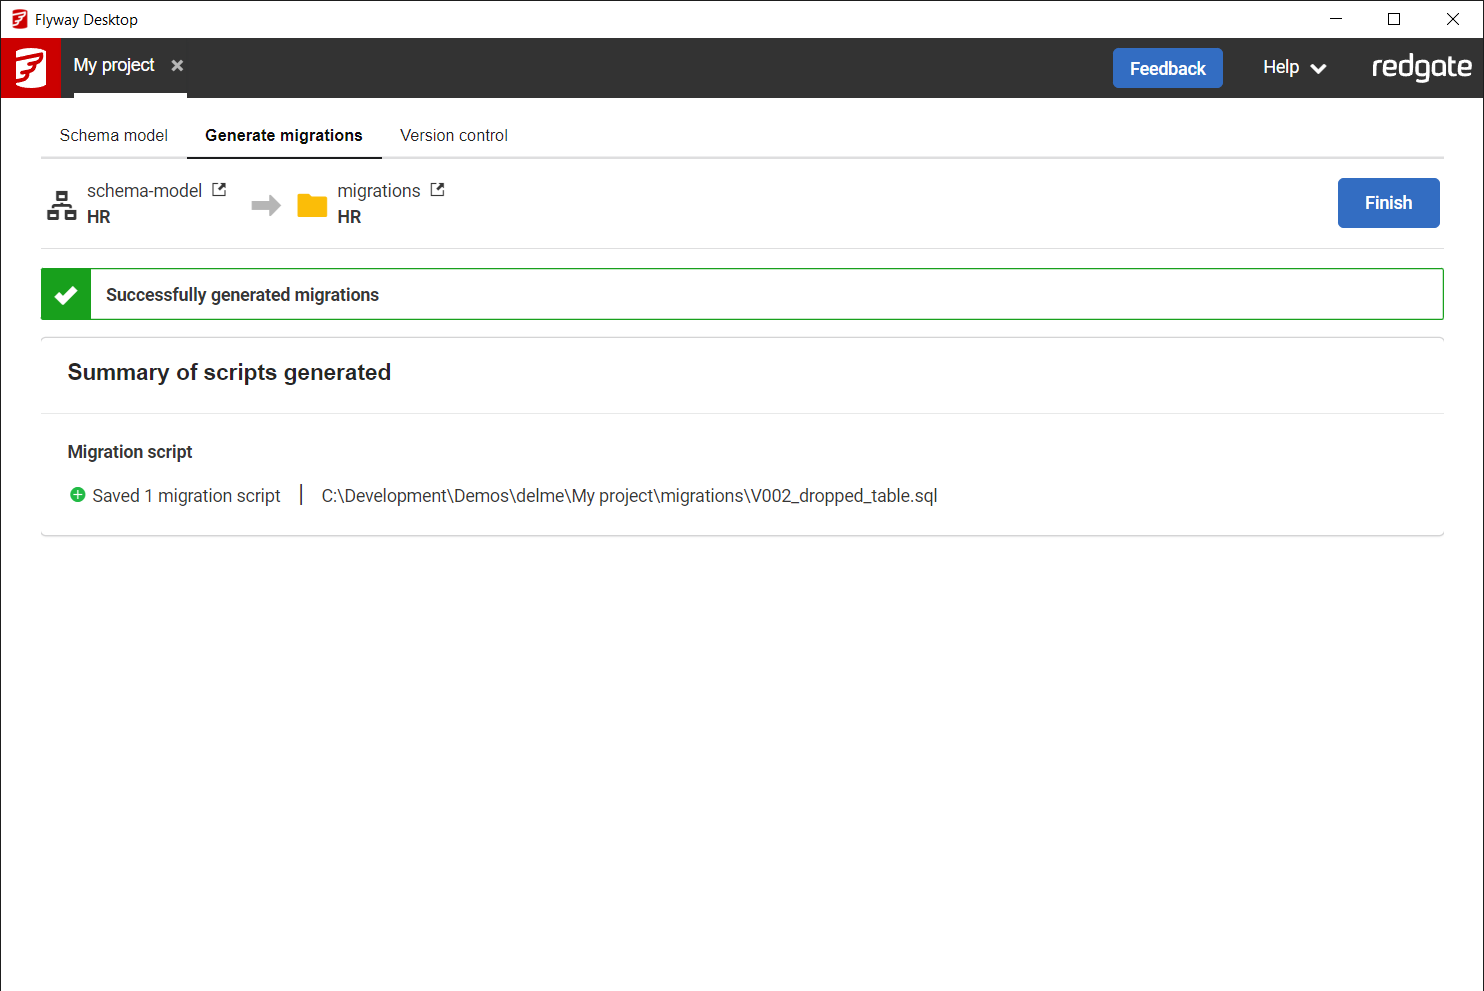Open the Version control tab
This screenshot has height=991, width=1484.
pos(454,135)
